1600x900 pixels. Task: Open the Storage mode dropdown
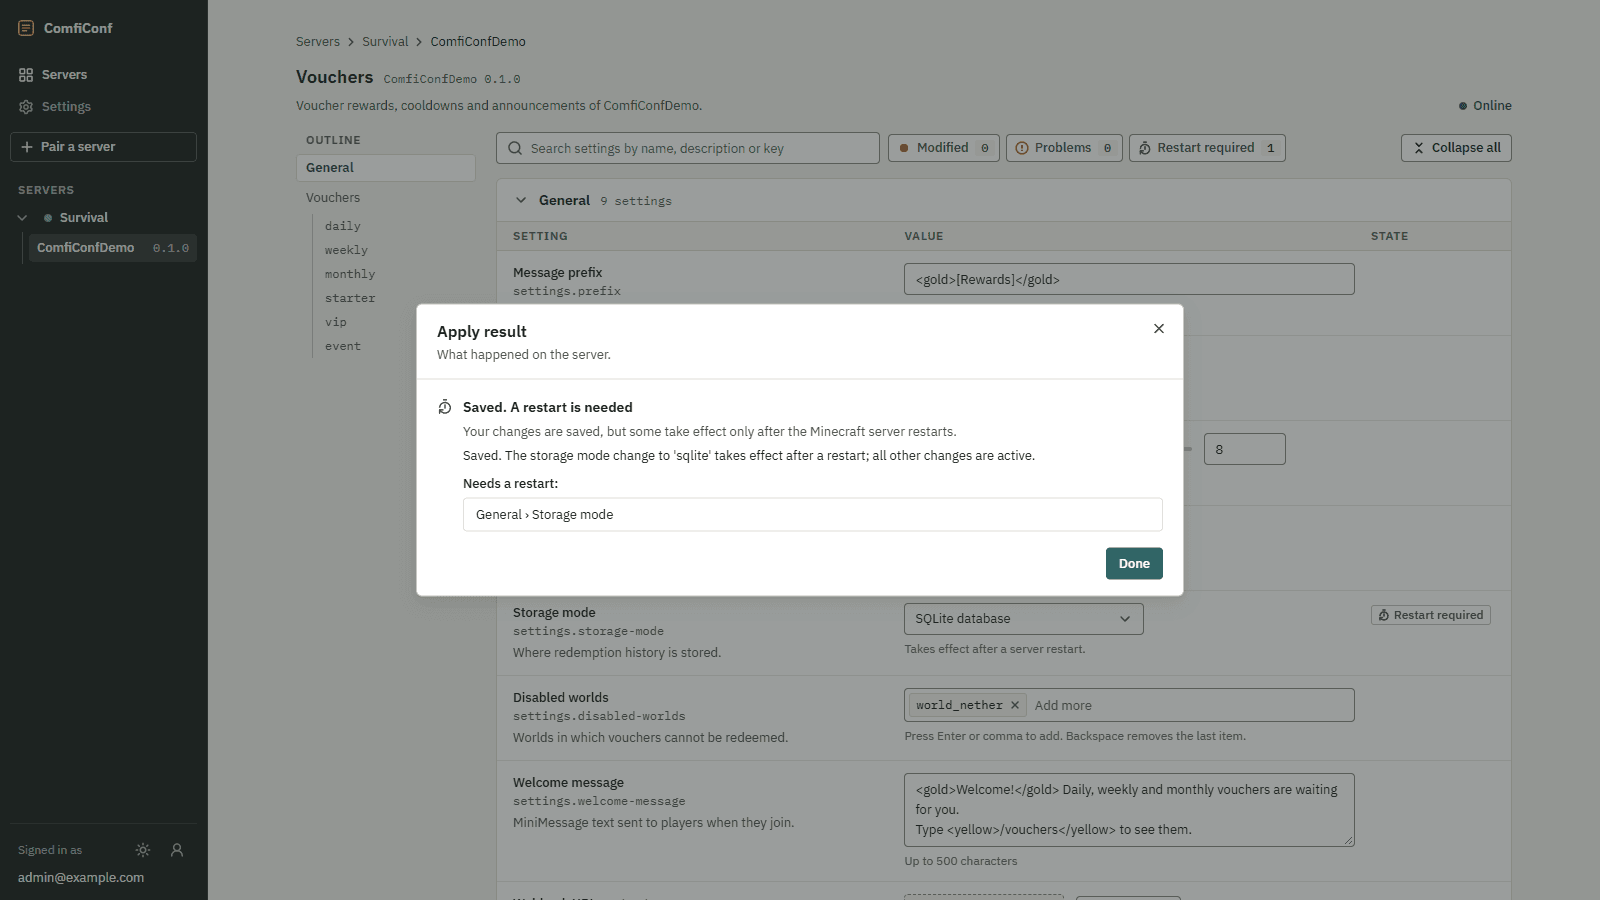[1024, 619]
